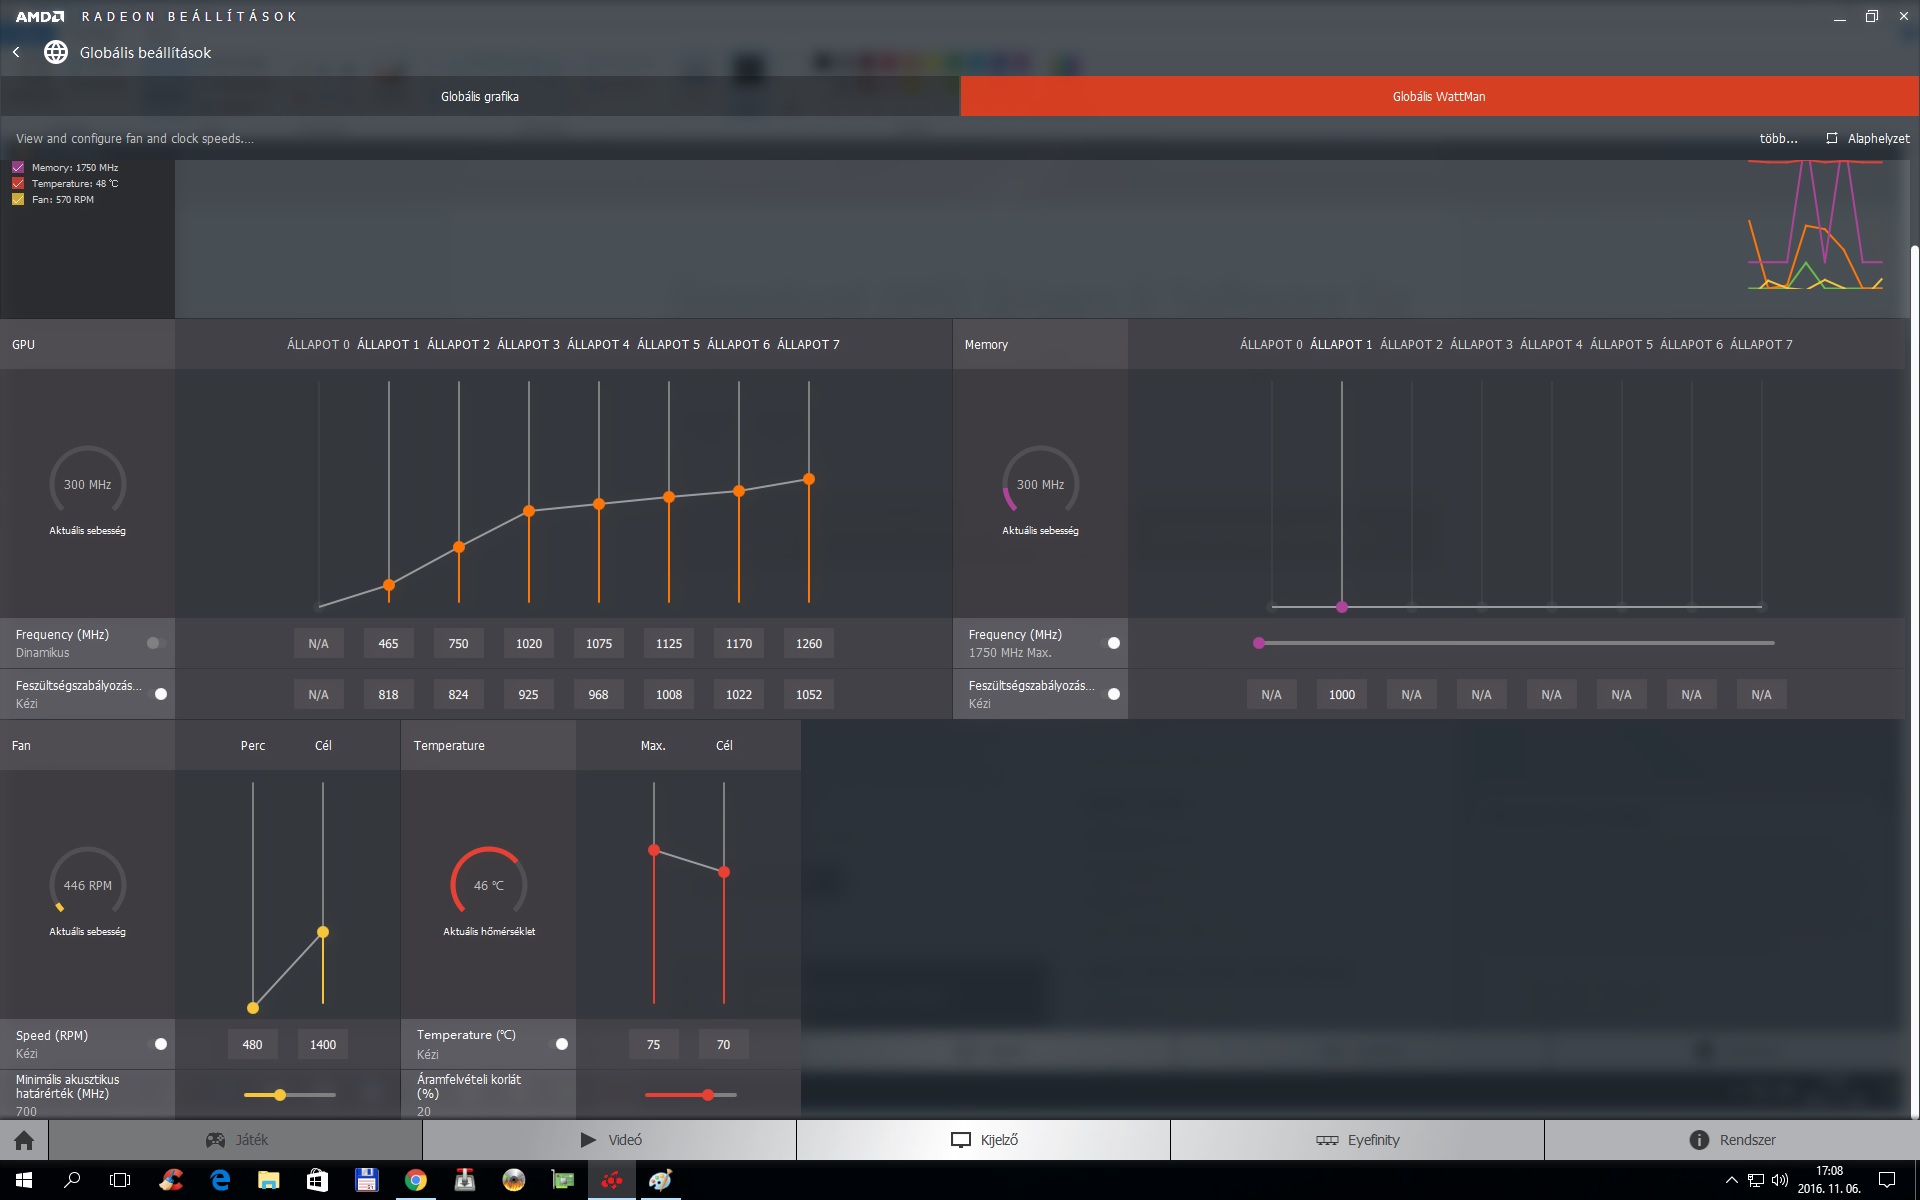
Task: Click target temperature field 70
Action: (x=723, y=1045)
